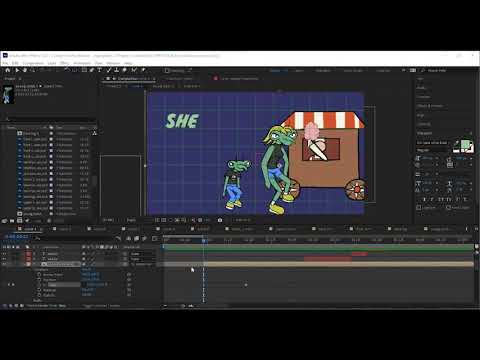Image resolution: width=480 pixels, height=360 pixels.
Task: Expand the Effects & Presets panel
Action: pyautogui.click(x=430, y=106)
